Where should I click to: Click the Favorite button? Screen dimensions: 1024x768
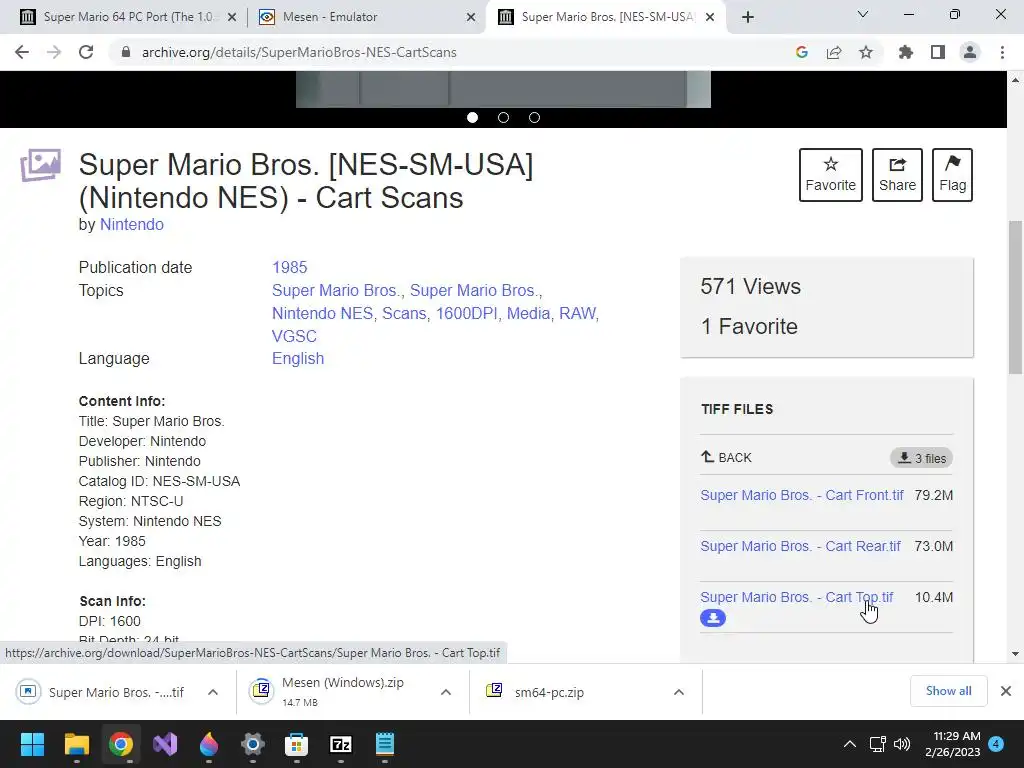click(x=831, y=175)
